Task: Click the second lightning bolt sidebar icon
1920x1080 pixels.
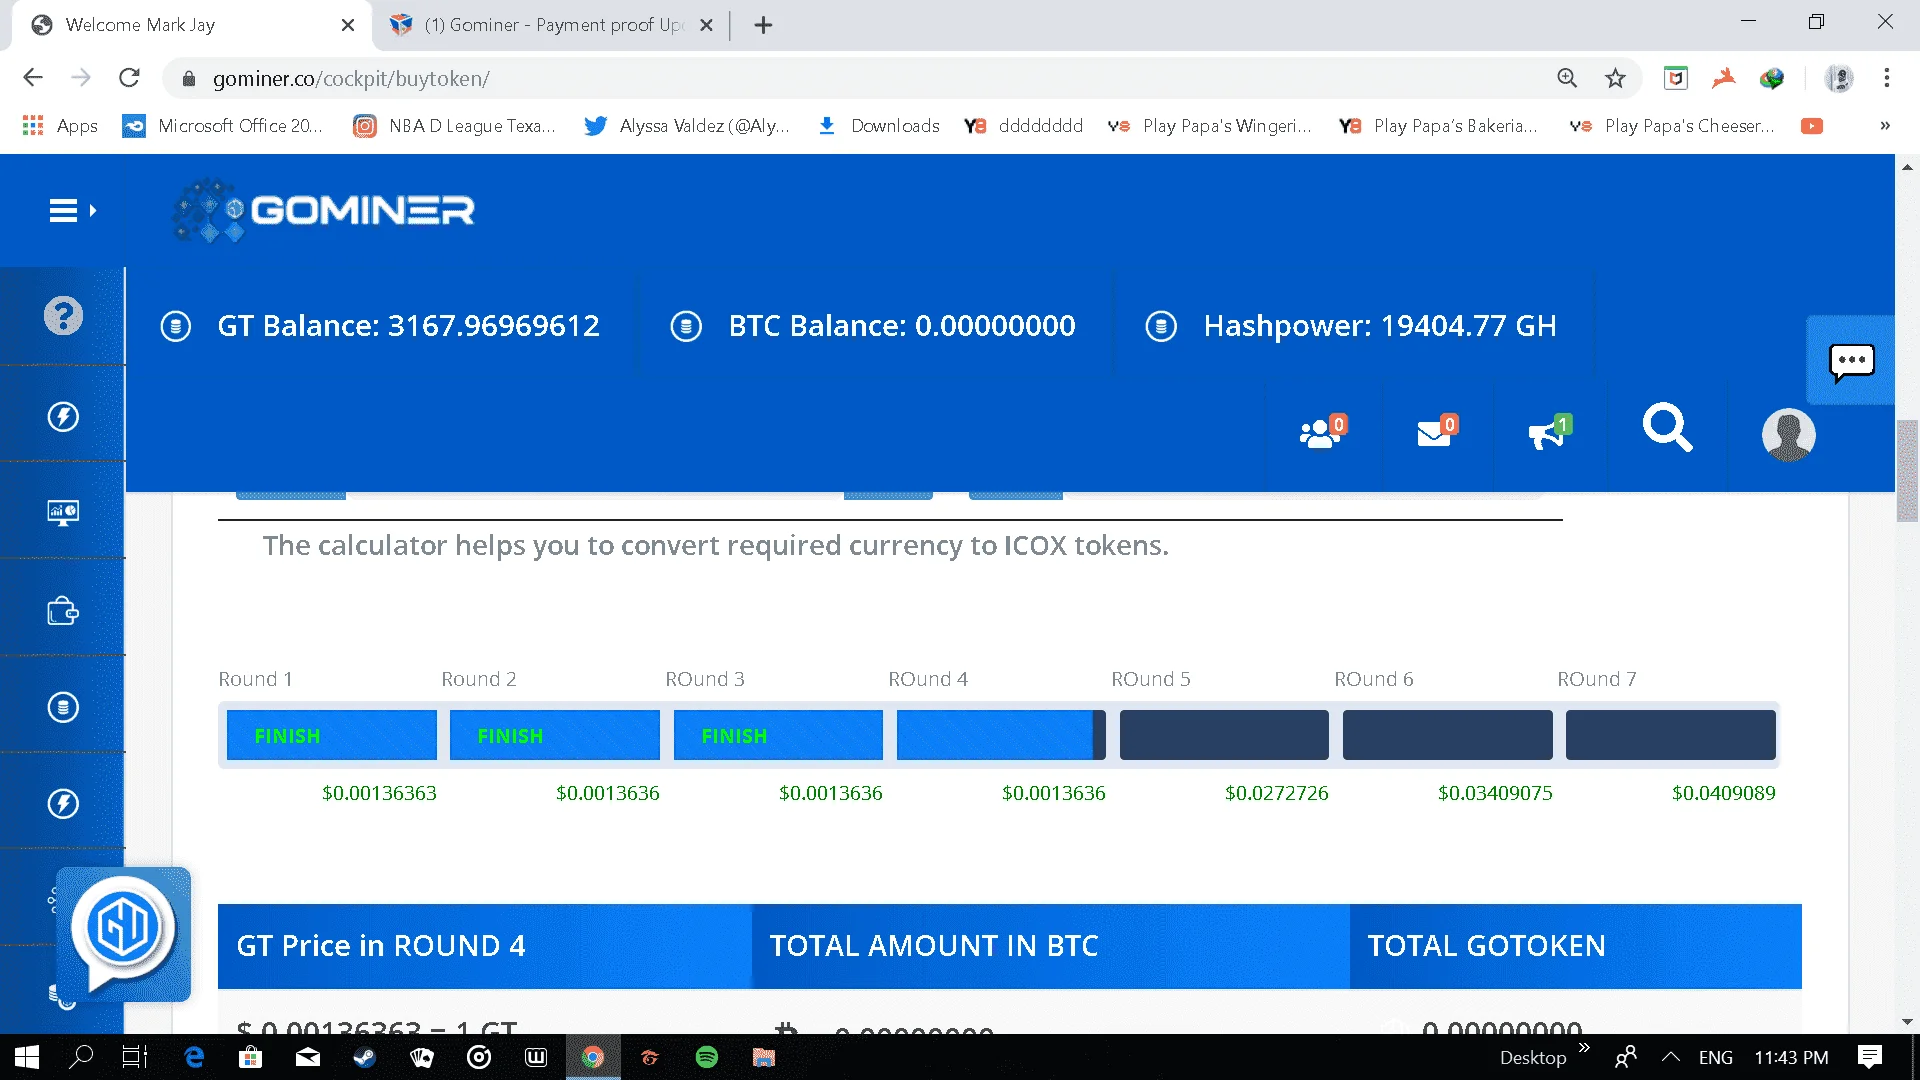Action: (x=63, y=803)
